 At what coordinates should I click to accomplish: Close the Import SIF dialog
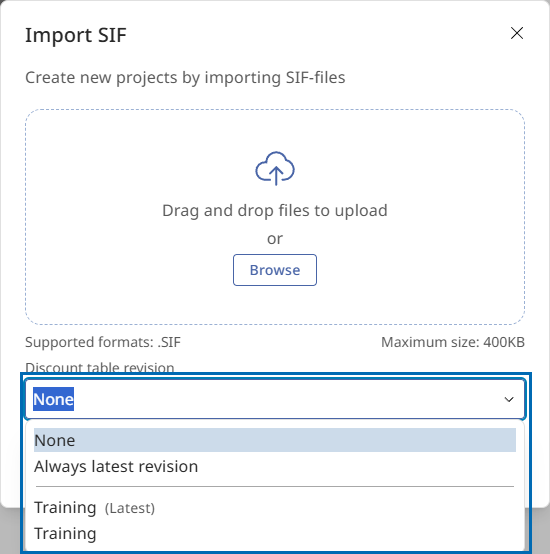pos(517,33)
